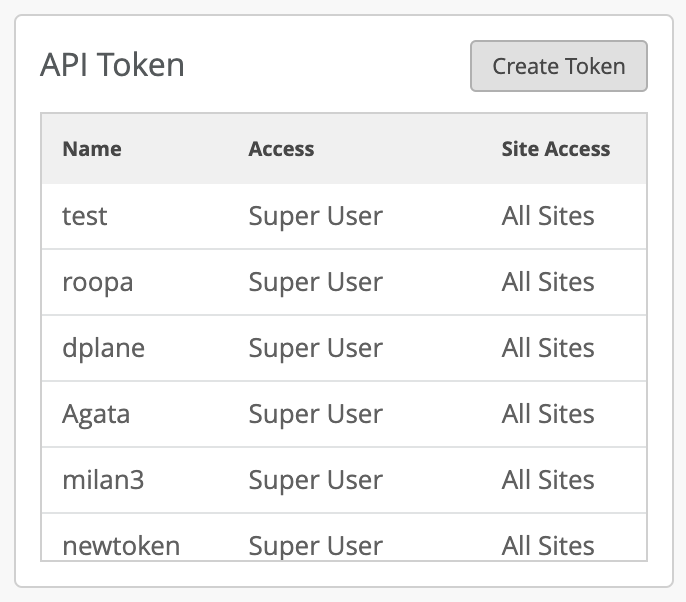Select All Sites for roopa token
This screenshot has width=686, height=602.
(x=548, y=282)
